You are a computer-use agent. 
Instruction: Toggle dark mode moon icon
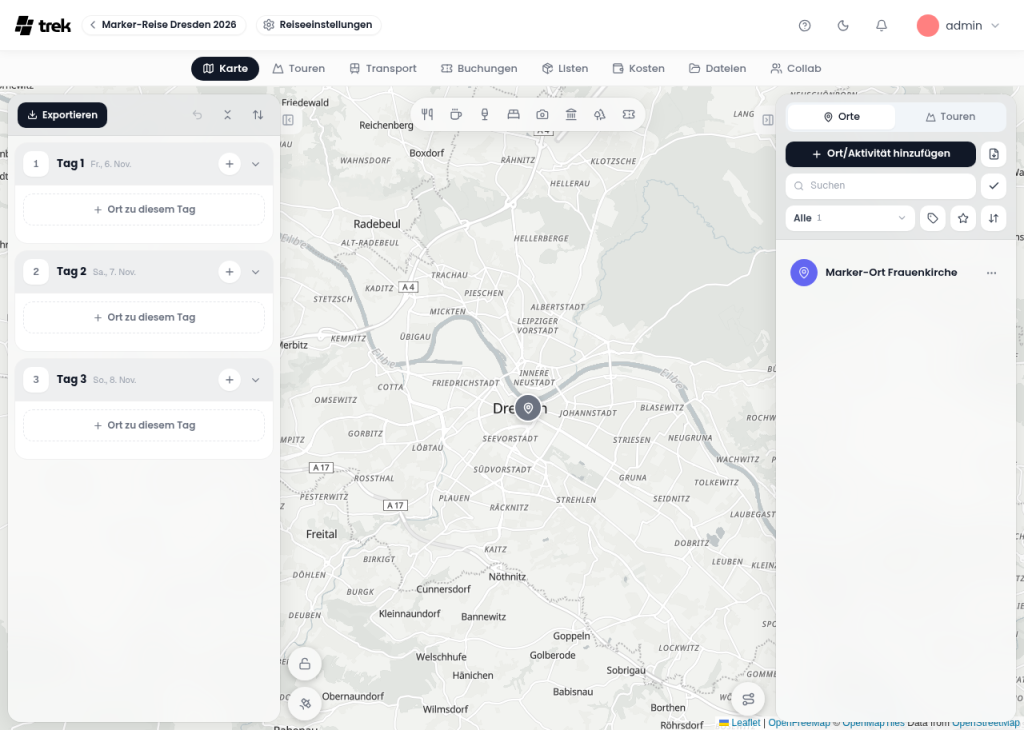click(843, 25)
